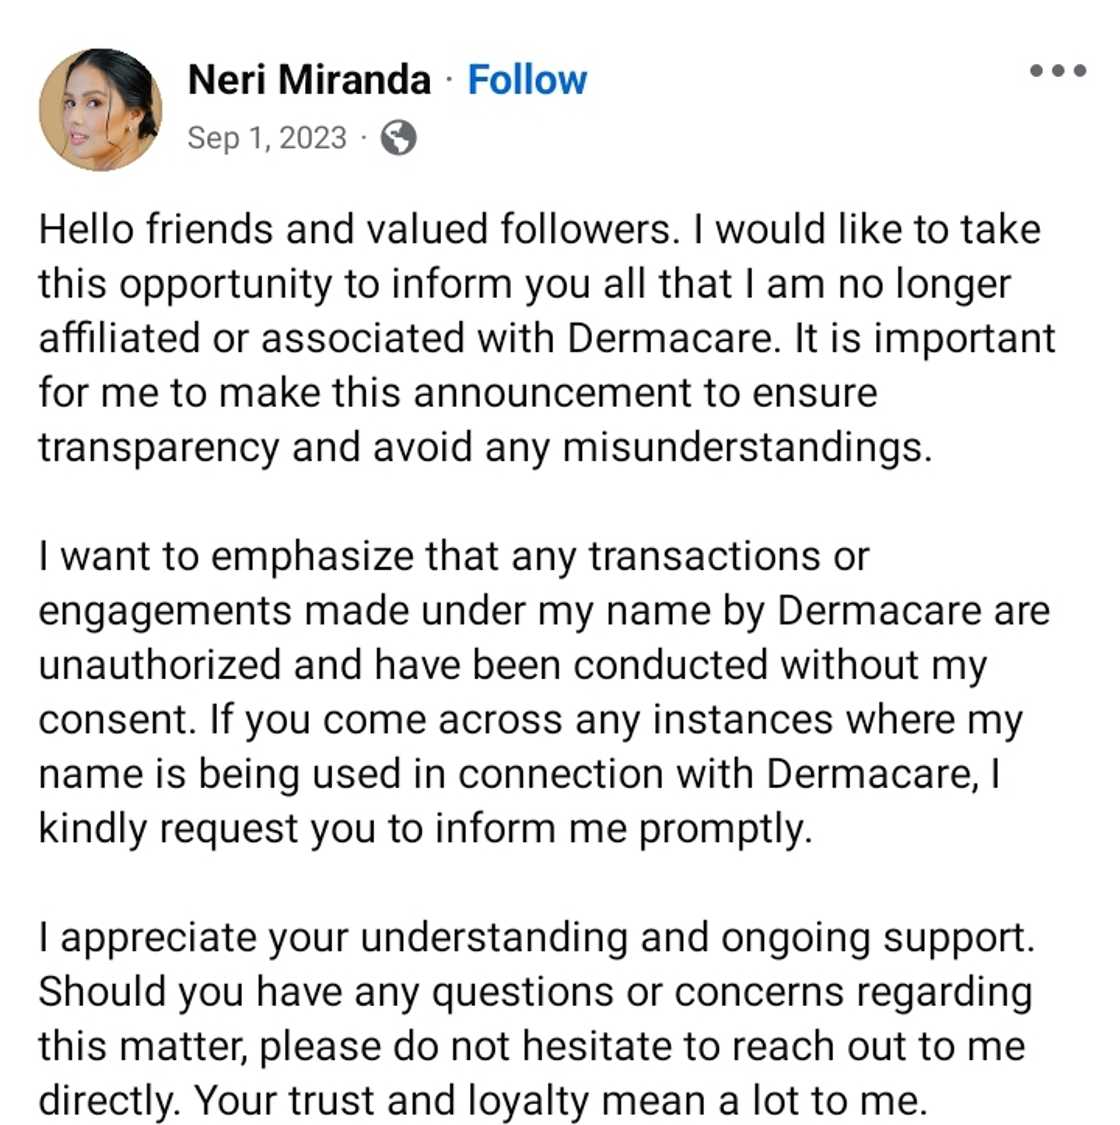1120x1125 pixels.
Task: Click the word "transparency" in the post
Action: pos(158,448)
